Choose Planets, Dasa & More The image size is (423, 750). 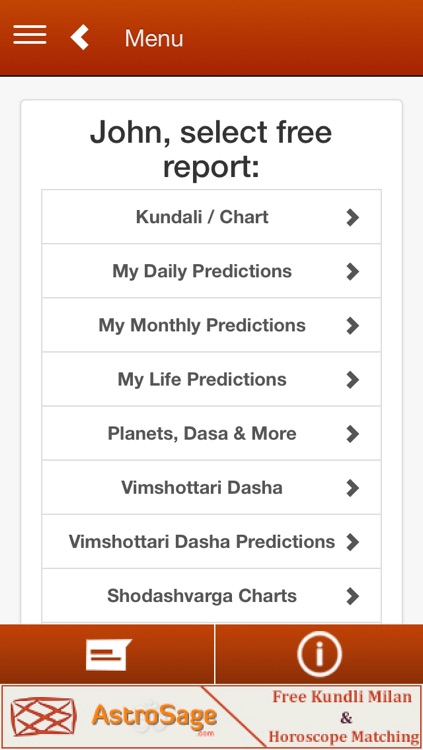click(212, 433)
